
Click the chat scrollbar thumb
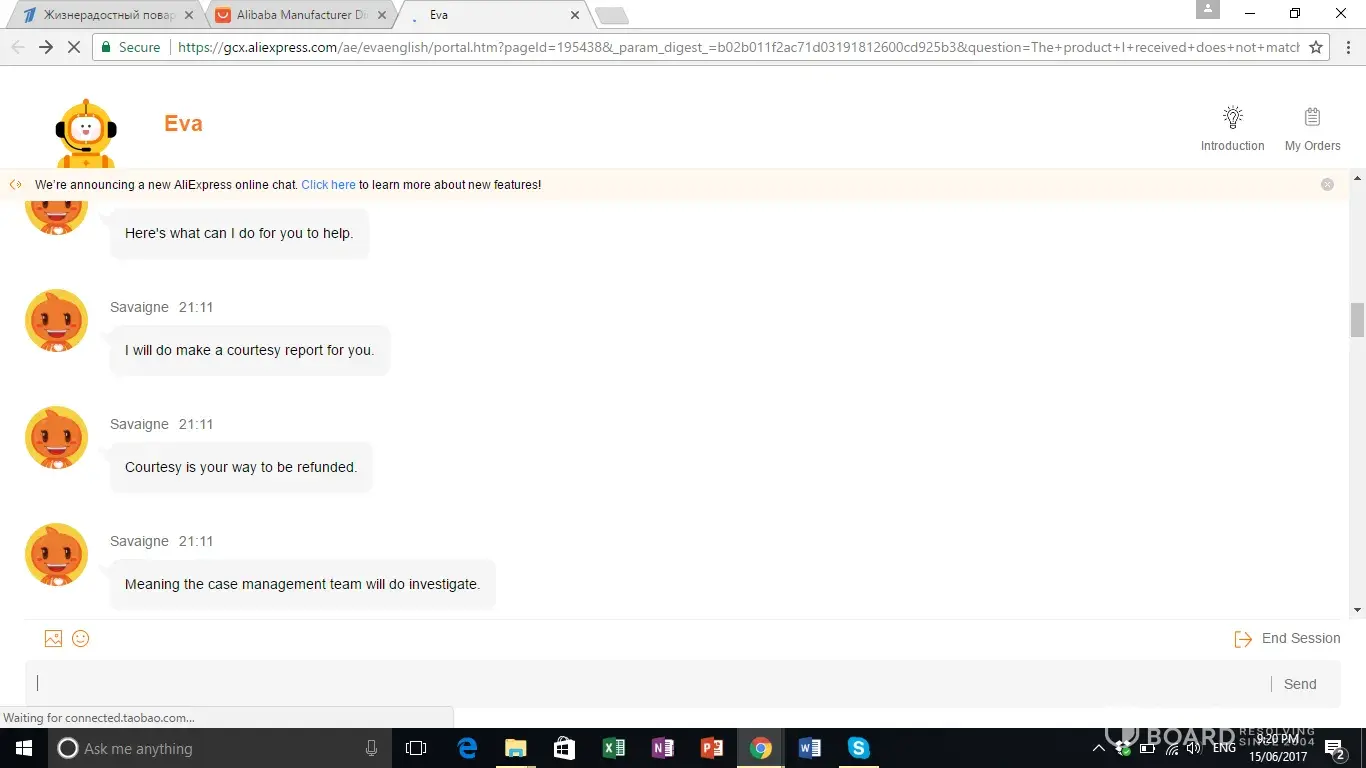pyautogui.click(x=1358, y=320)
